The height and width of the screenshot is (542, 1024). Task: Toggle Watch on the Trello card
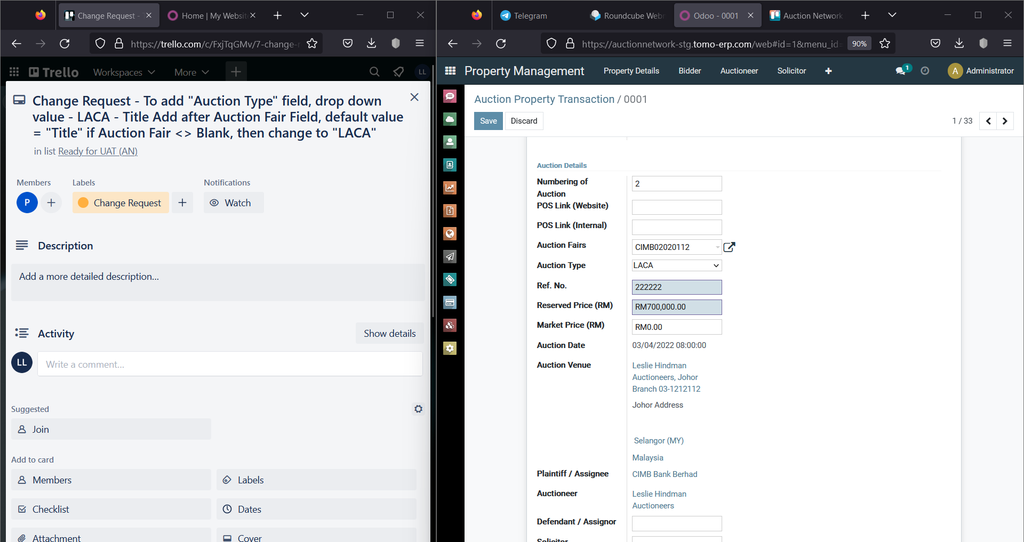[x=233, y=202]
